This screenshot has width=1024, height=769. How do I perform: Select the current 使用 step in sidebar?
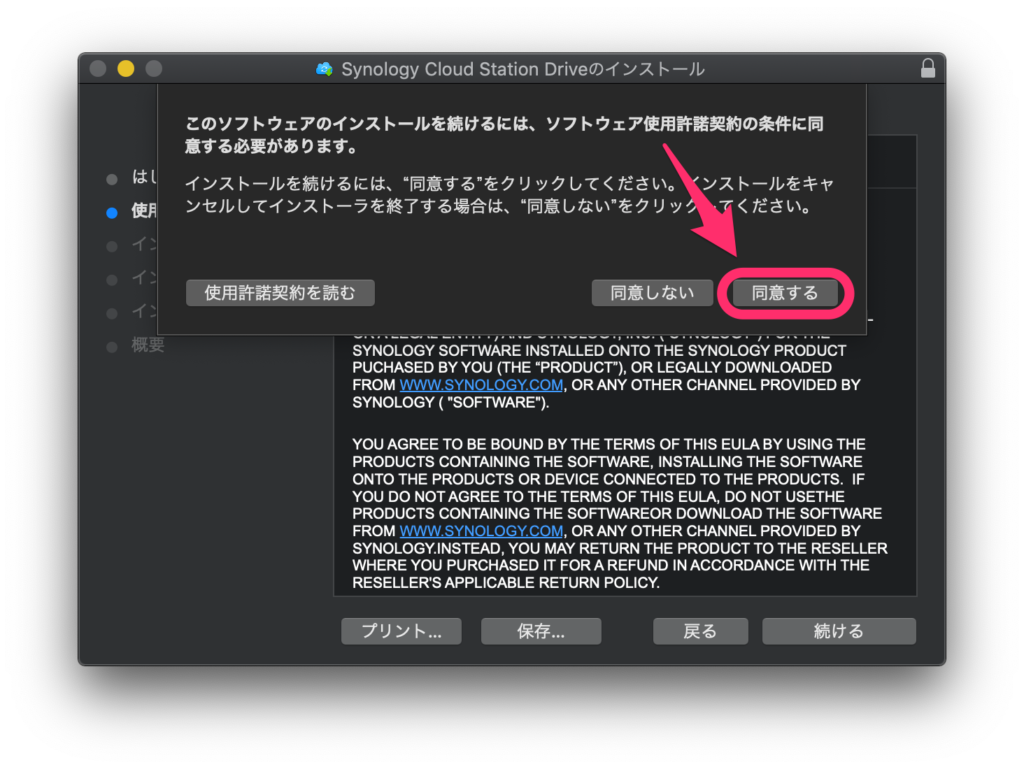point(144,212)
